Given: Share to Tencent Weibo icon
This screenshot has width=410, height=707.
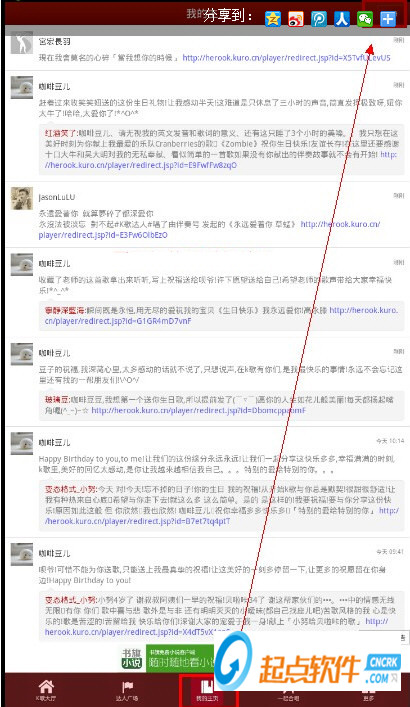Looking at the screenshot, I should [x=319, y=18].
